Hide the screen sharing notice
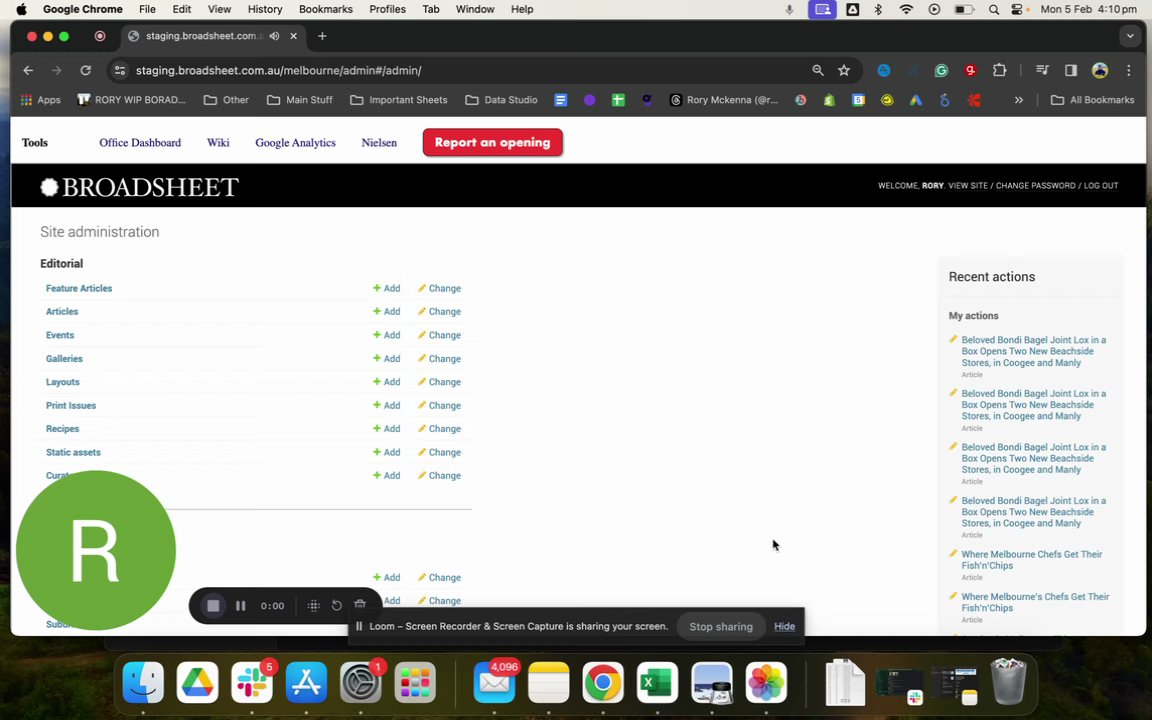Image resolution: width=1152 pixels, height=720 pixels. [784, 627]
